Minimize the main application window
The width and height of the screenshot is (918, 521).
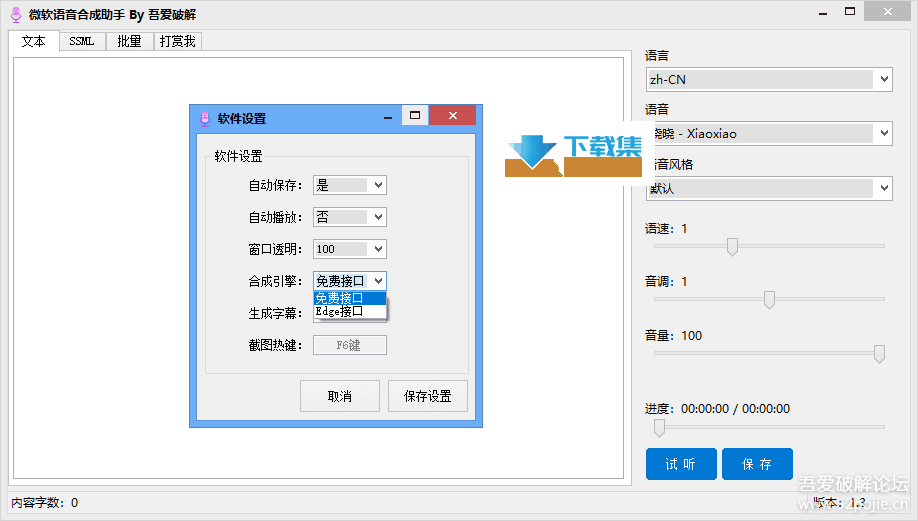(x=823, y=12)
